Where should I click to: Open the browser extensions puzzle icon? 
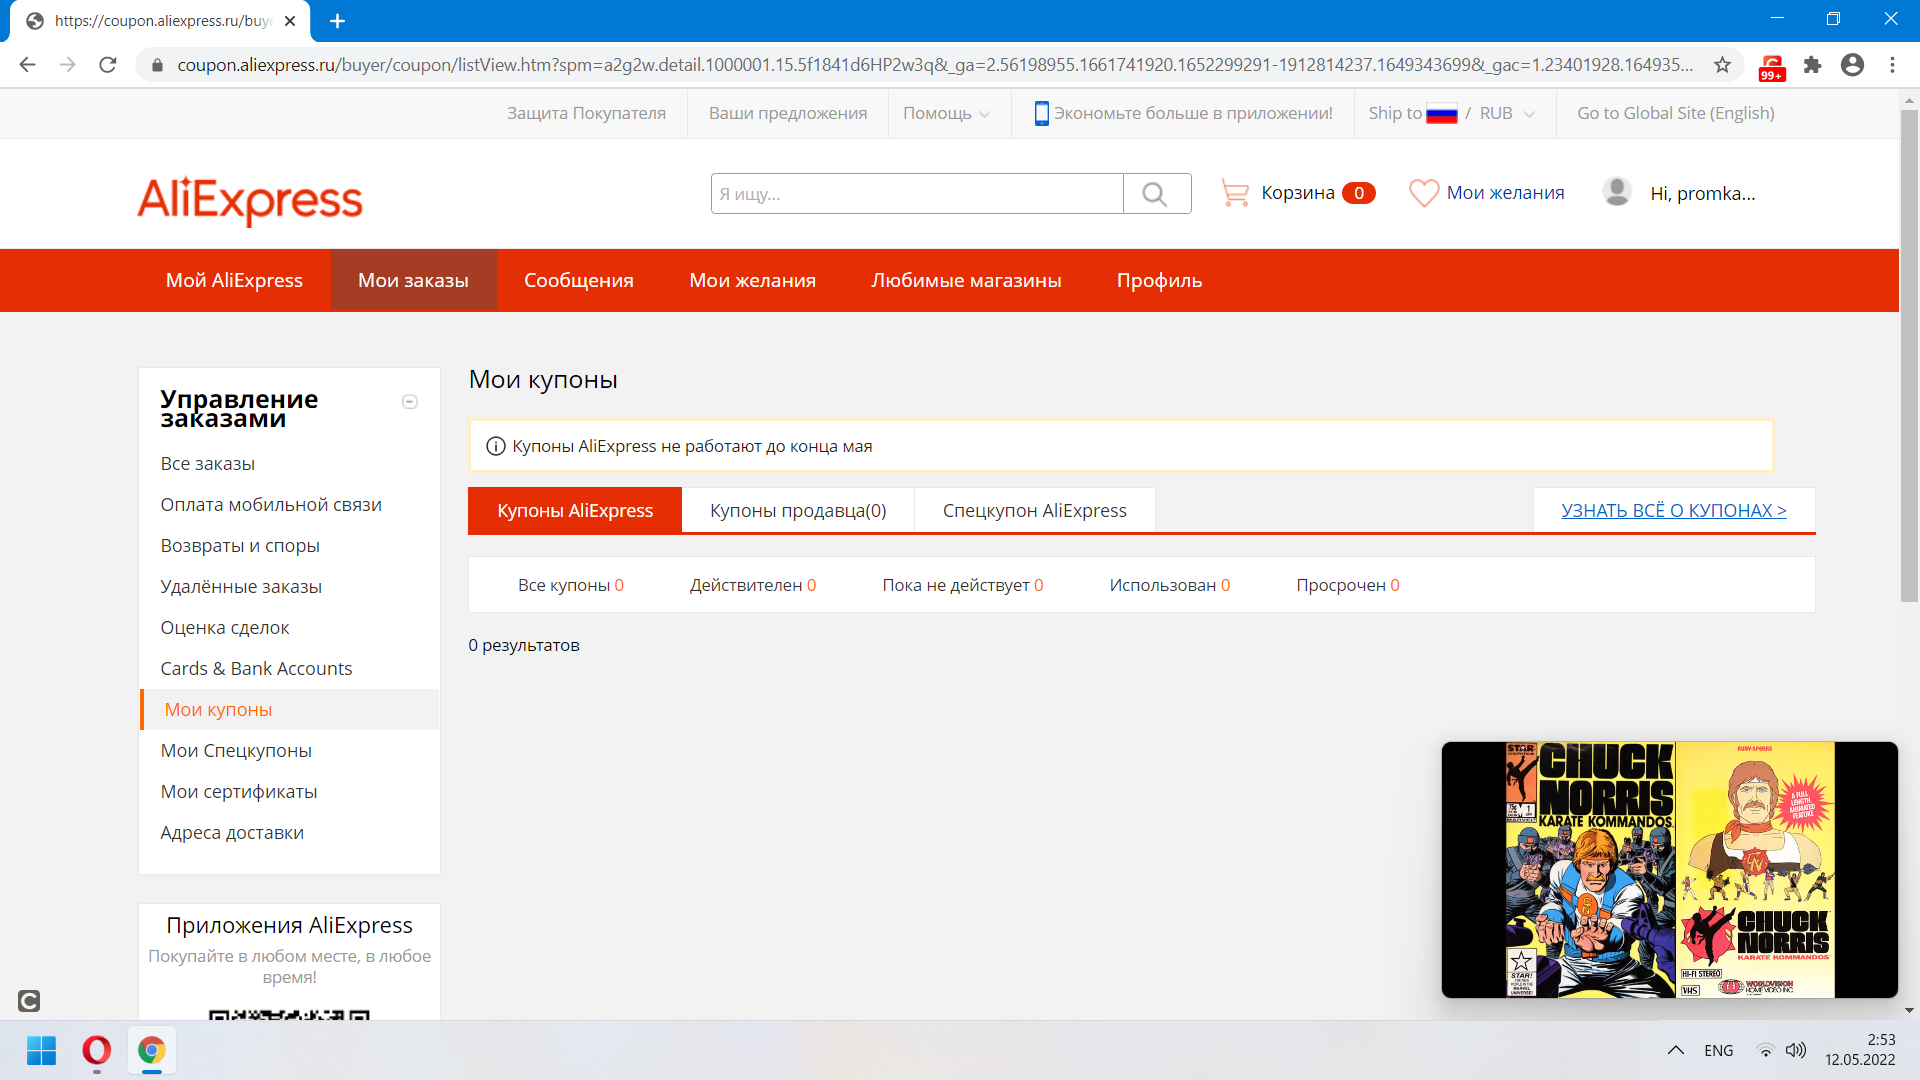point(1813,65)
